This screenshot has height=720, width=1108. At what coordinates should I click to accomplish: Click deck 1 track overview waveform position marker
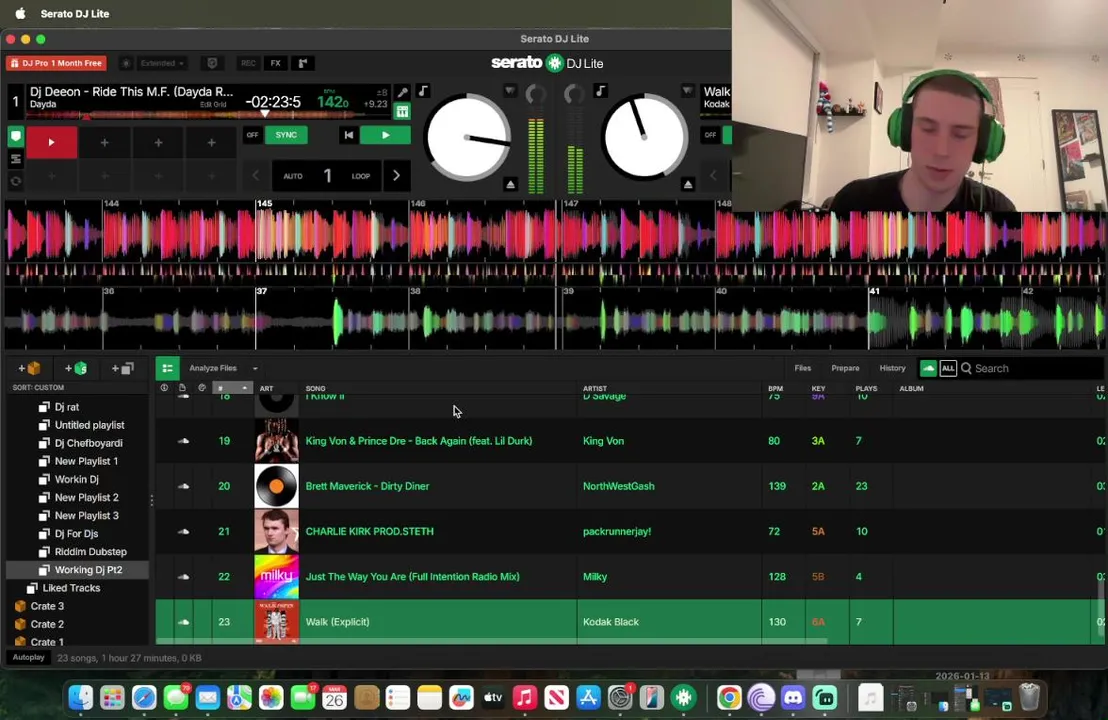click(x=265, y=113)
